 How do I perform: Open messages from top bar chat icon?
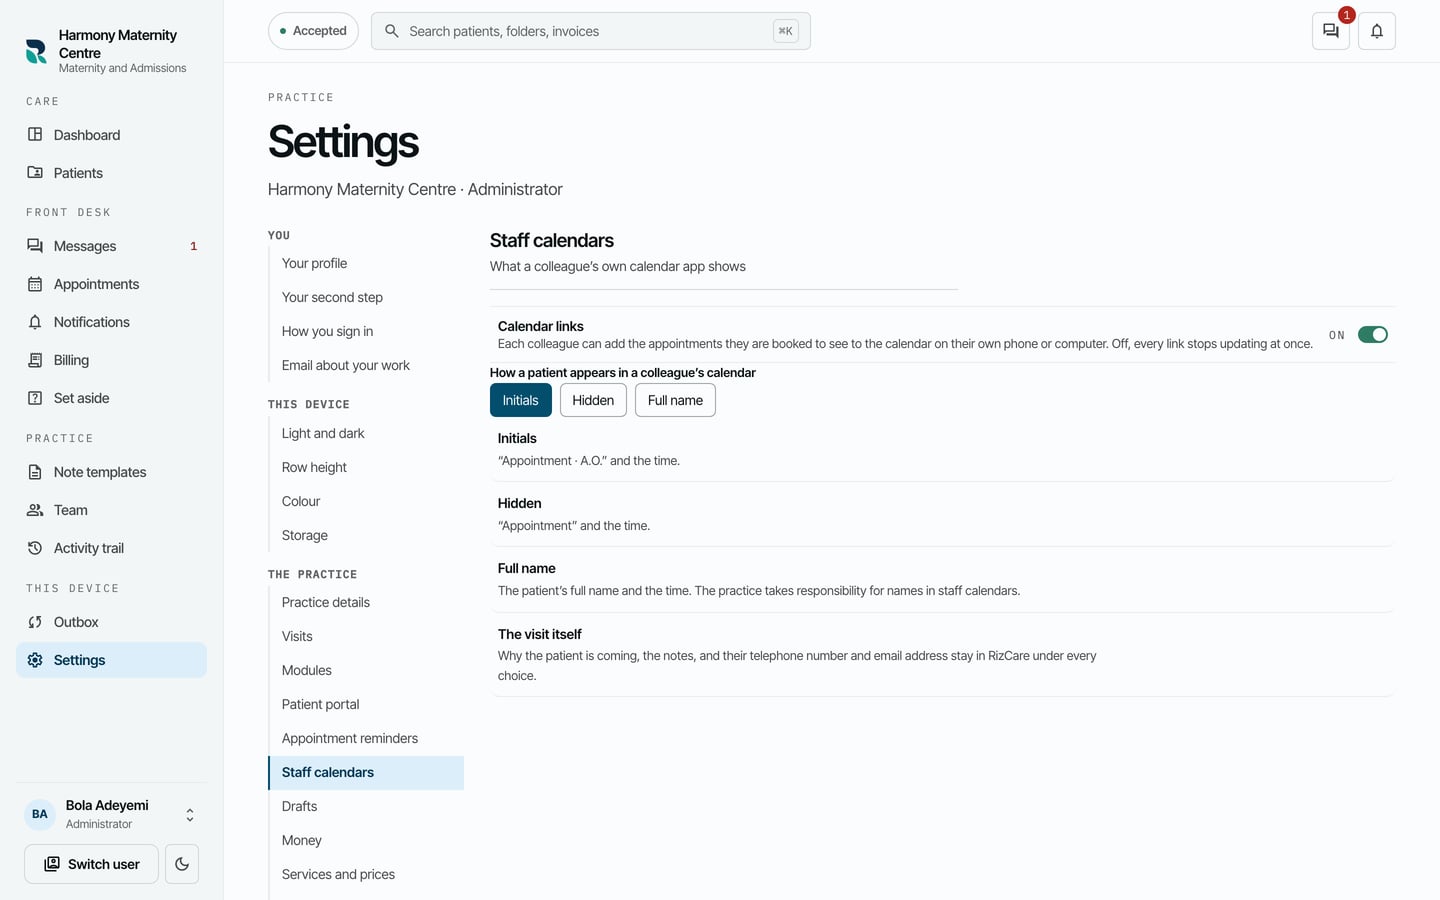coord(1331,31)
